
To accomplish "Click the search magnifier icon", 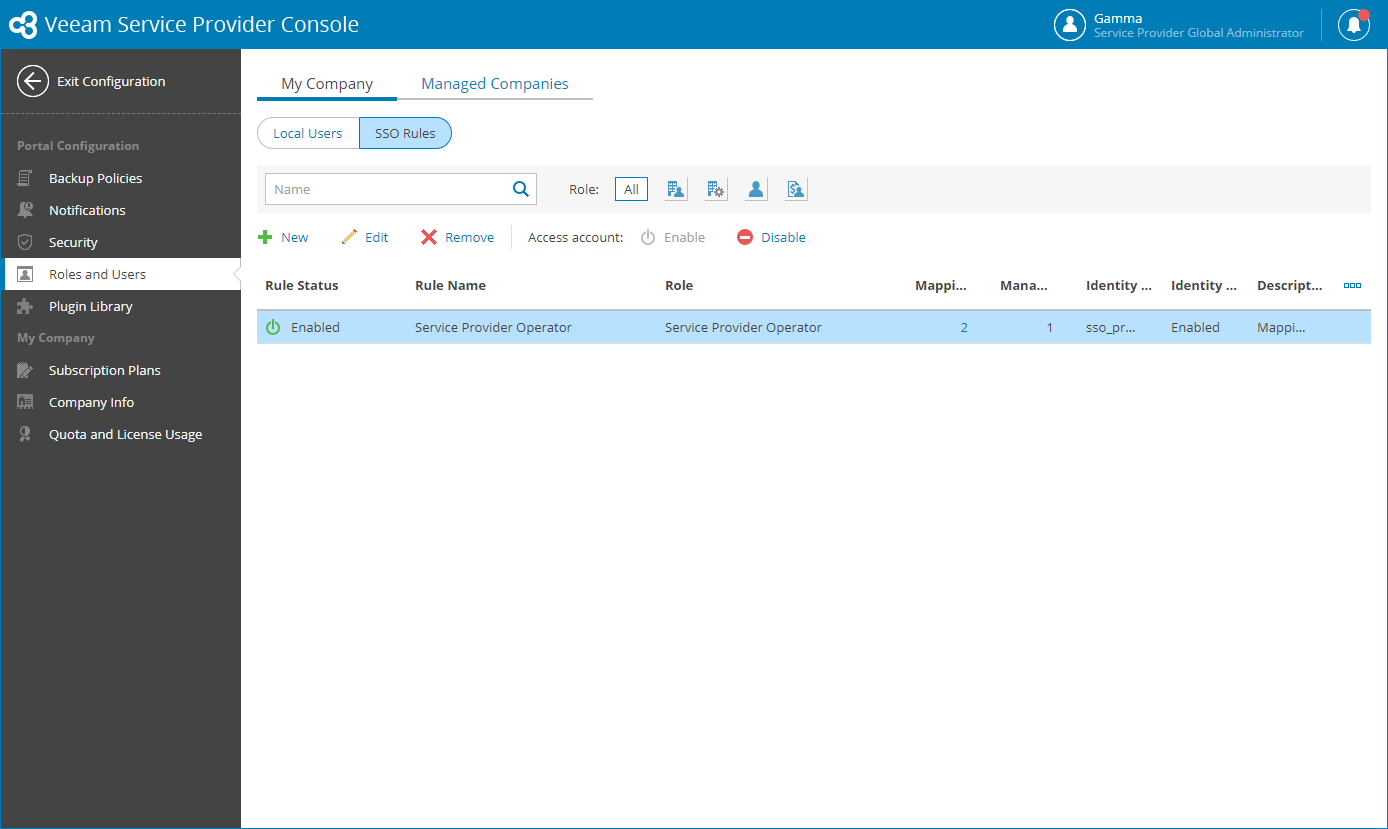I will (520, 188).
